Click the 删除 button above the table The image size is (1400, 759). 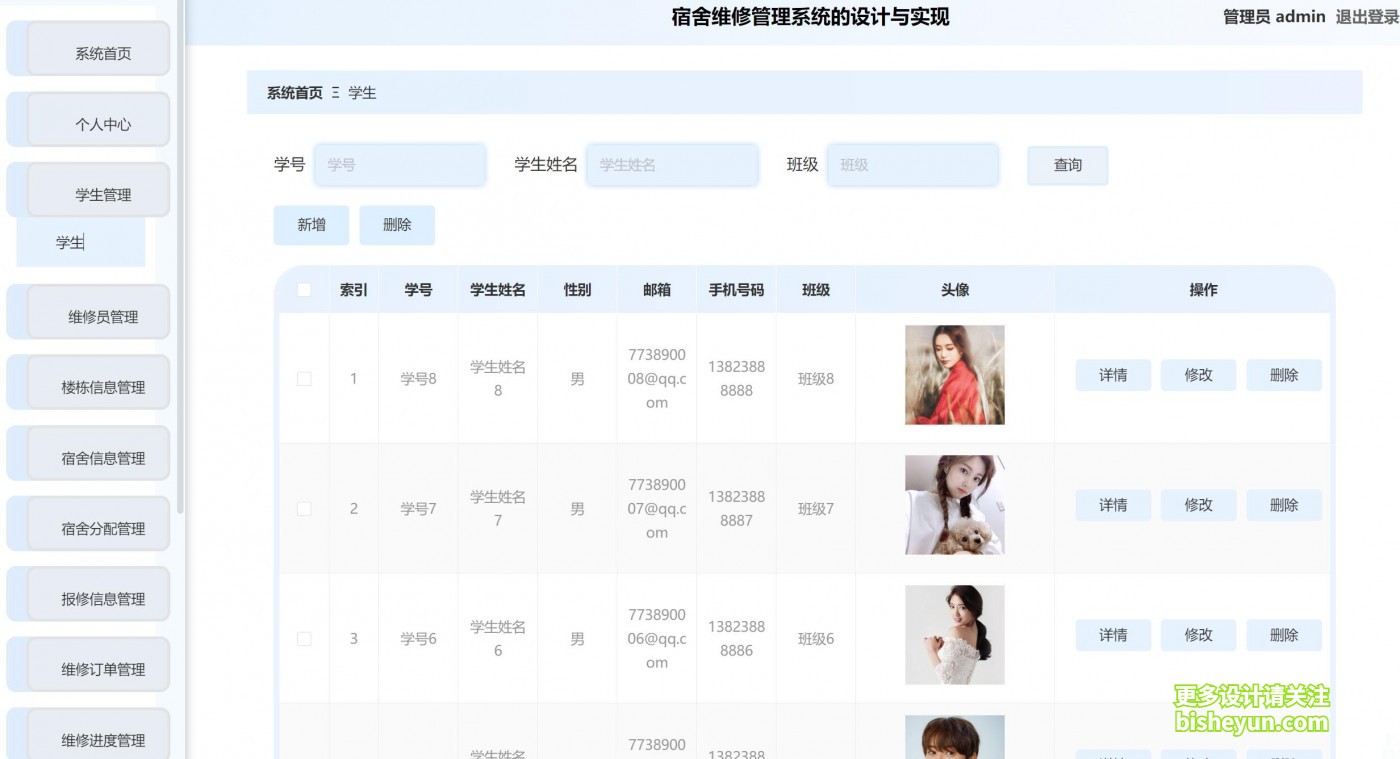(397, 225)
